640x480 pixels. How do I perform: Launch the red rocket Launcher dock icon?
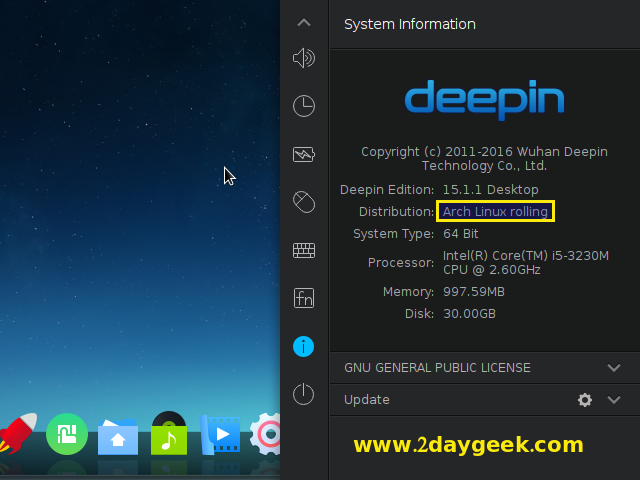[17, 433]
